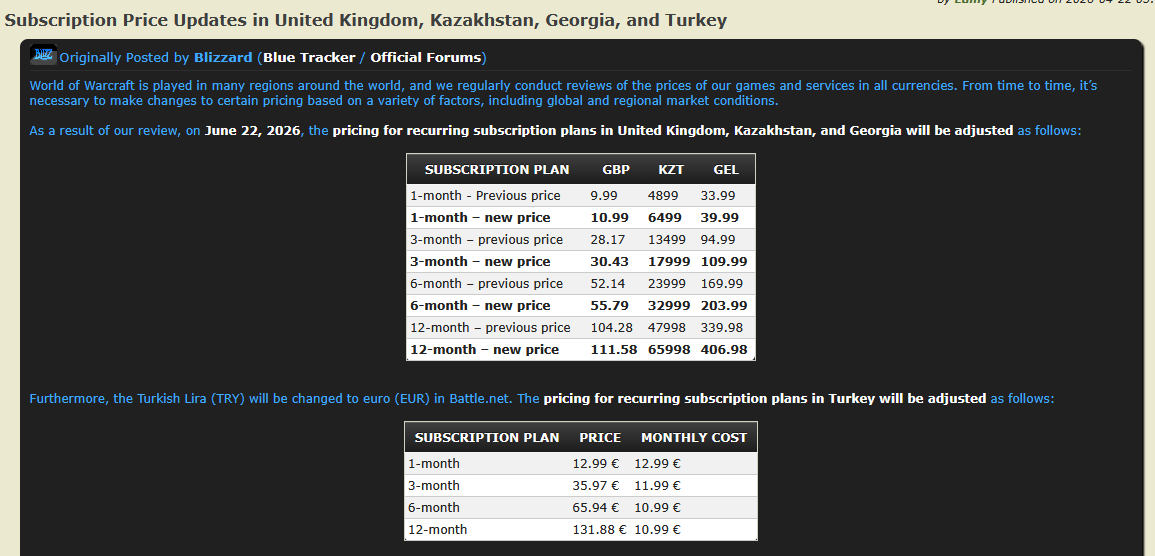Click the 13499 KZT cell
The width and height of the screenshot is (1155, 556).
667,240
